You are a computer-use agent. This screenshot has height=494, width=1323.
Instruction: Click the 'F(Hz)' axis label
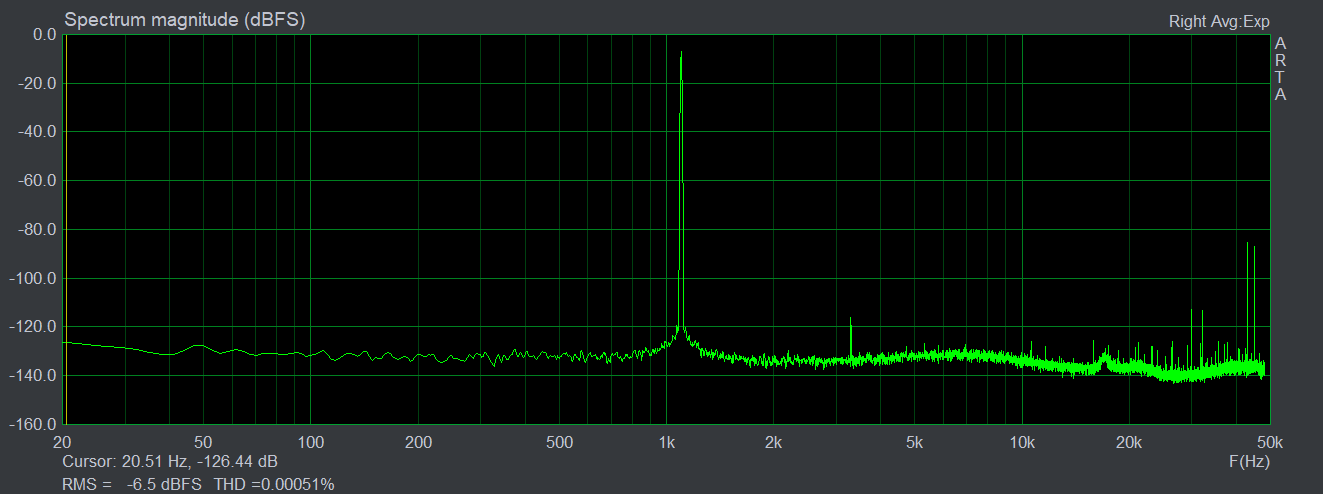pos(1249,461)
